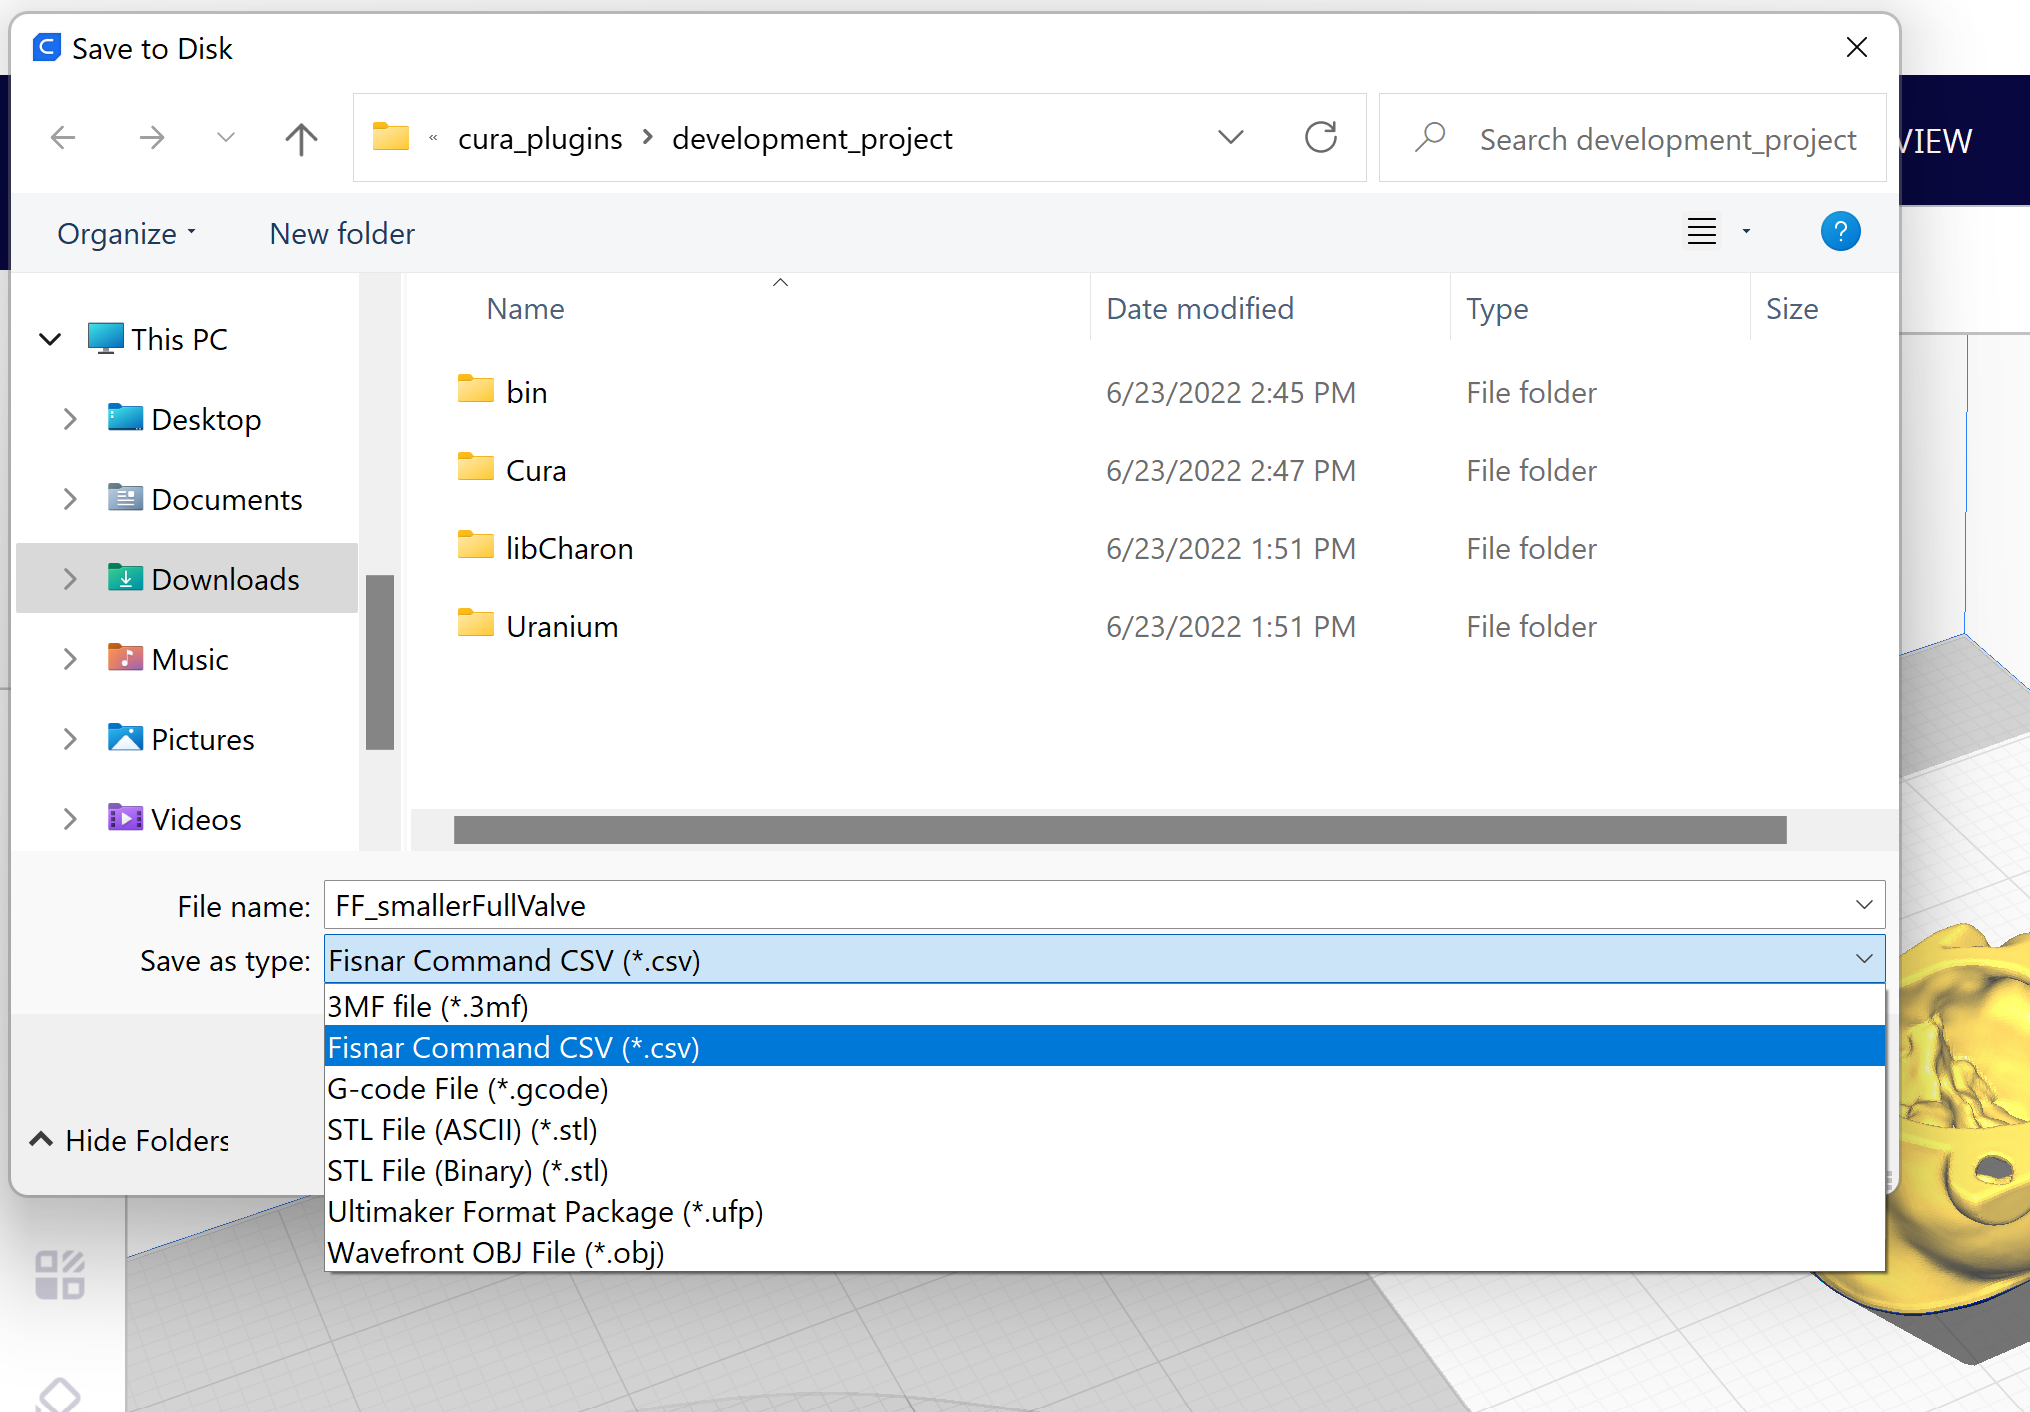Screen dimensions: 2030x1412
Task: Expand the Documents tree node
Action: coord(69,499)
